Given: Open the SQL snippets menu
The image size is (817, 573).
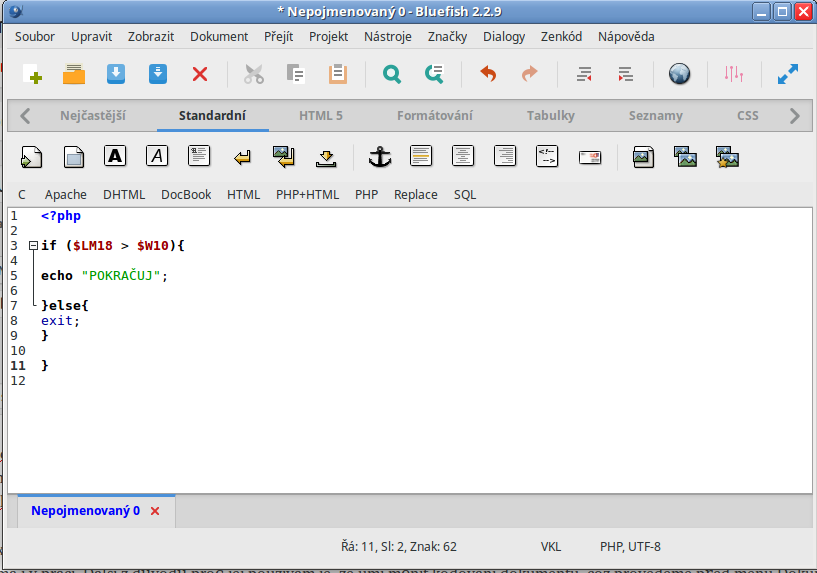Looking at the screenshot, I should click(x=465, y=195).
